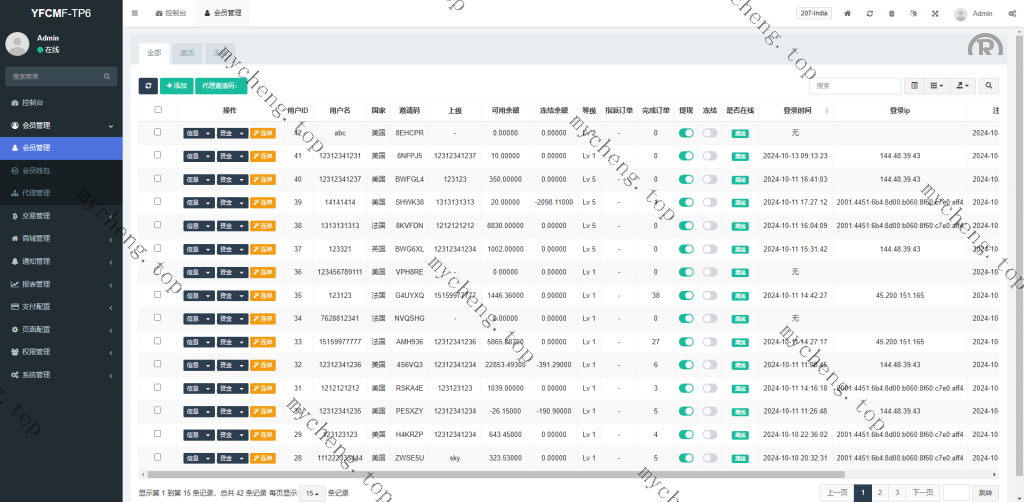Expand 信息 dropdown for user abc
This screenshot has height=502, width=1024.
[x=198, y=133]
